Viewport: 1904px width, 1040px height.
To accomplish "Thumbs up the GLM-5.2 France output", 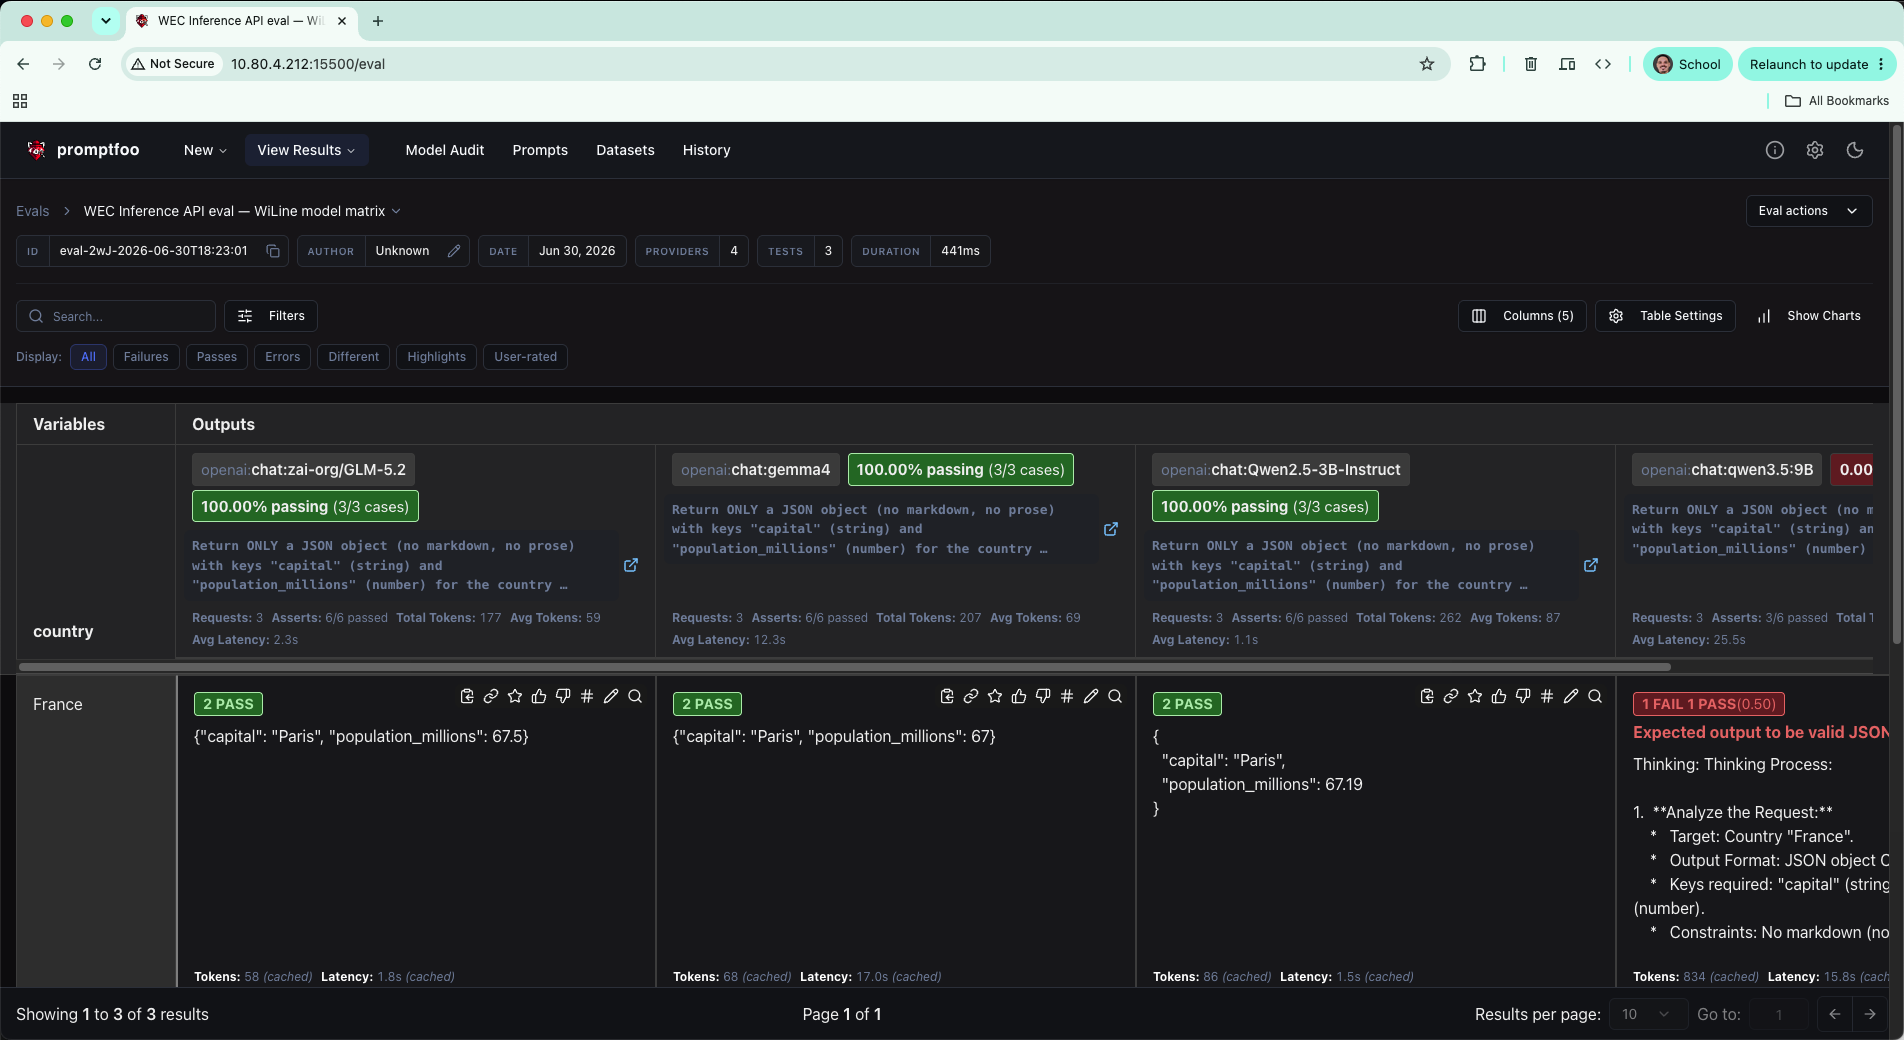I will click(x=539, y=696).
